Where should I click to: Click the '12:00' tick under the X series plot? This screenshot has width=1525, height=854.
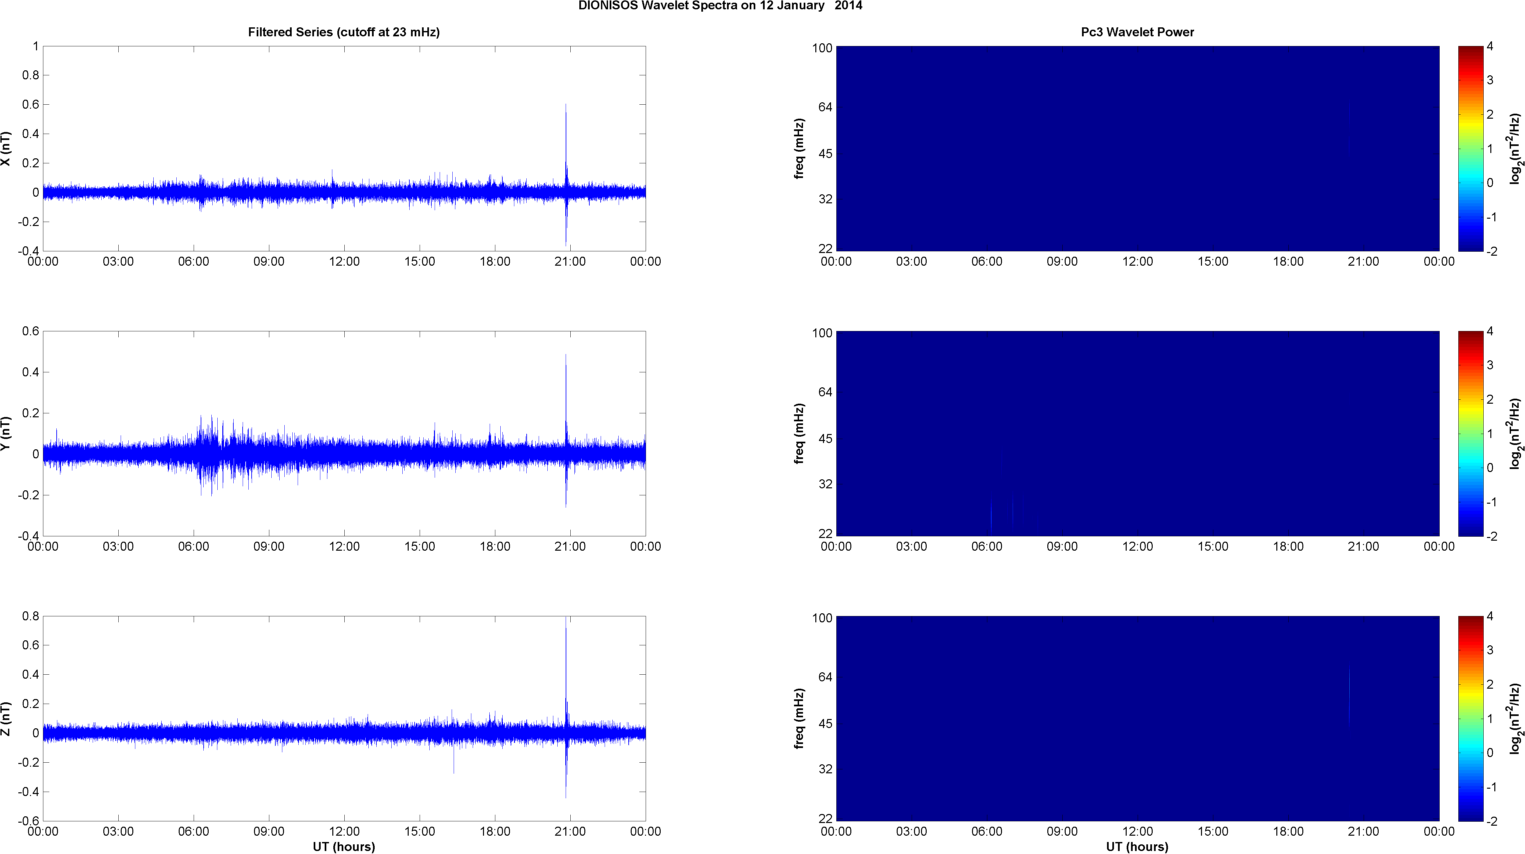coord(344,262)
